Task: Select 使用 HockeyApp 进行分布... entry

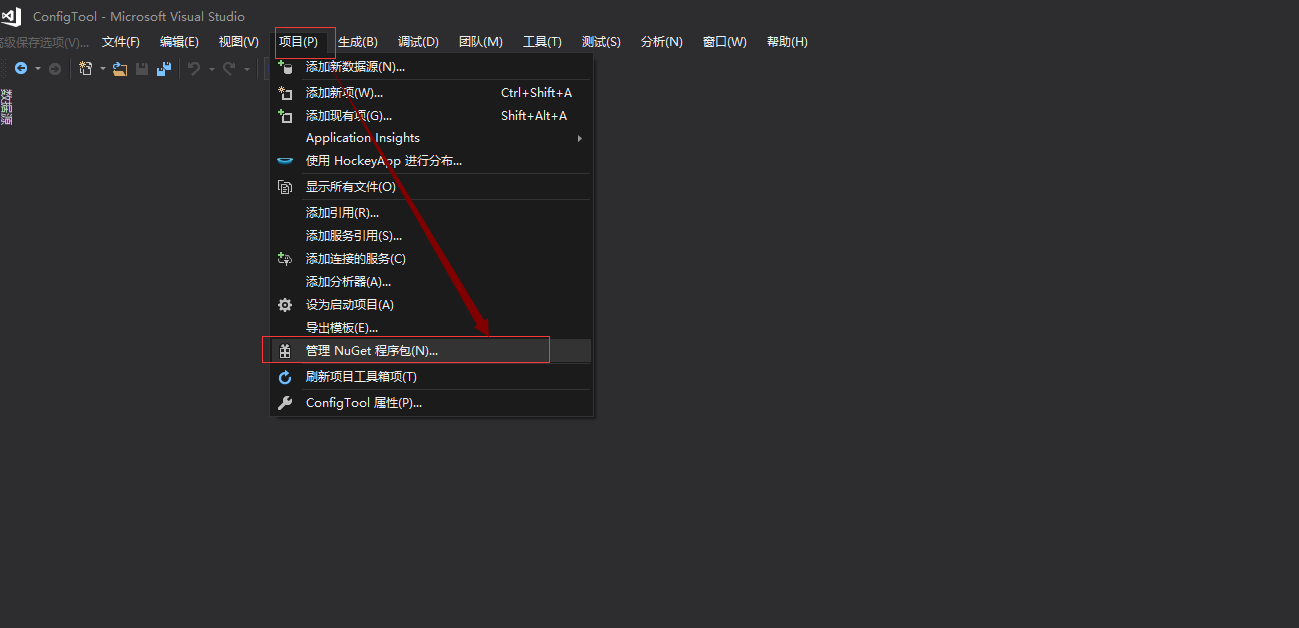Action: pos(432,161)
